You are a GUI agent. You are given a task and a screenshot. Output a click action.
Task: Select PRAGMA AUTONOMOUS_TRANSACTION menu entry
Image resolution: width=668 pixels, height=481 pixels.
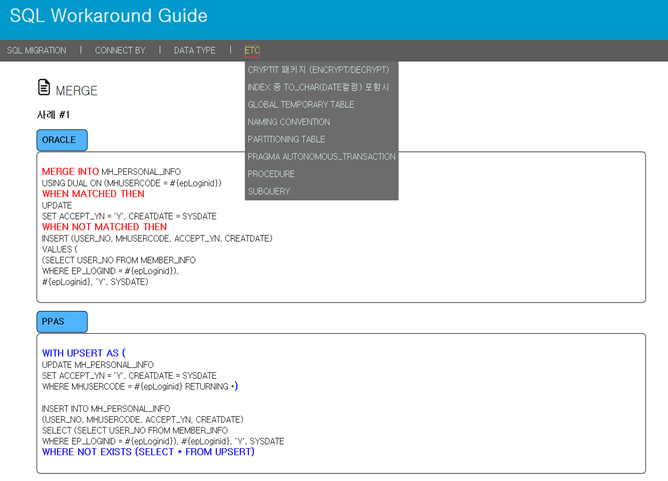(322, 157)
